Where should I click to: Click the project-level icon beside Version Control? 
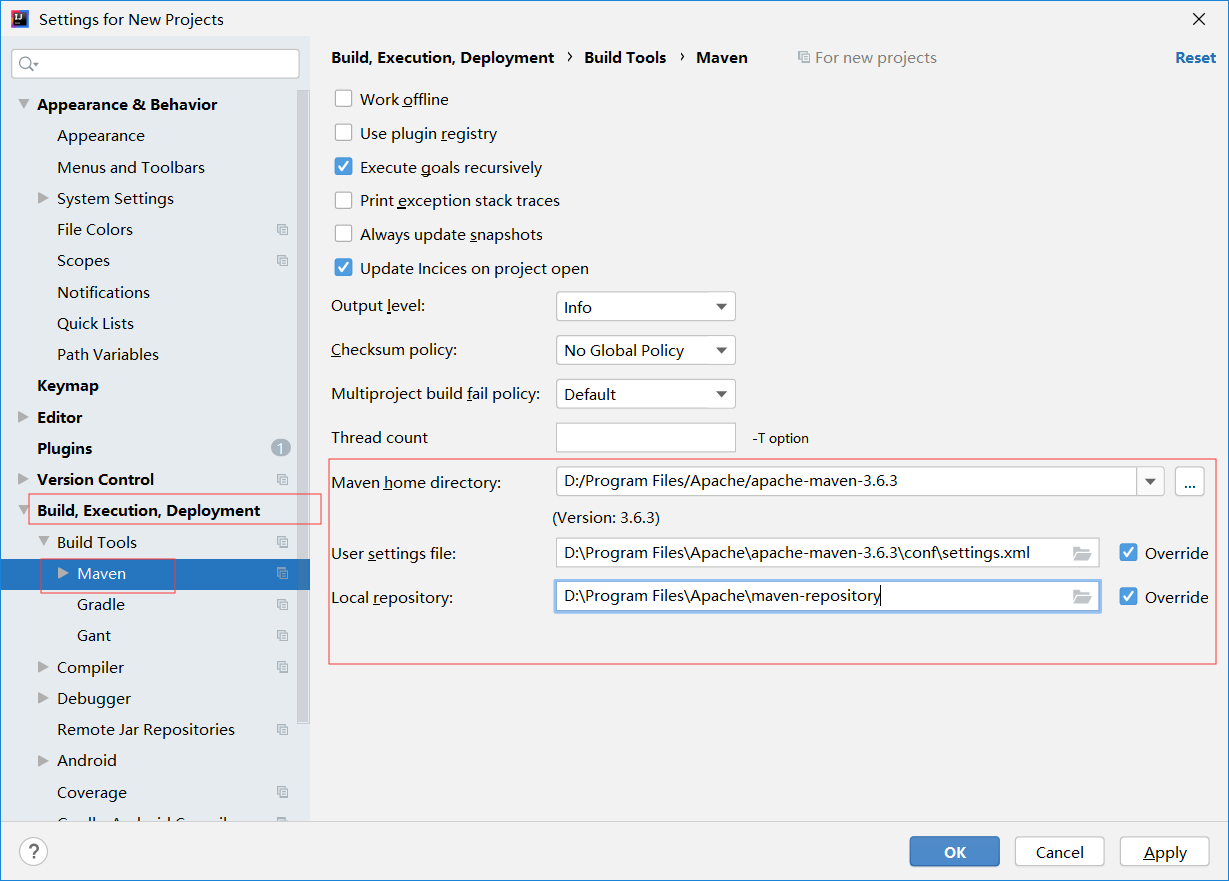coord(282,480)
